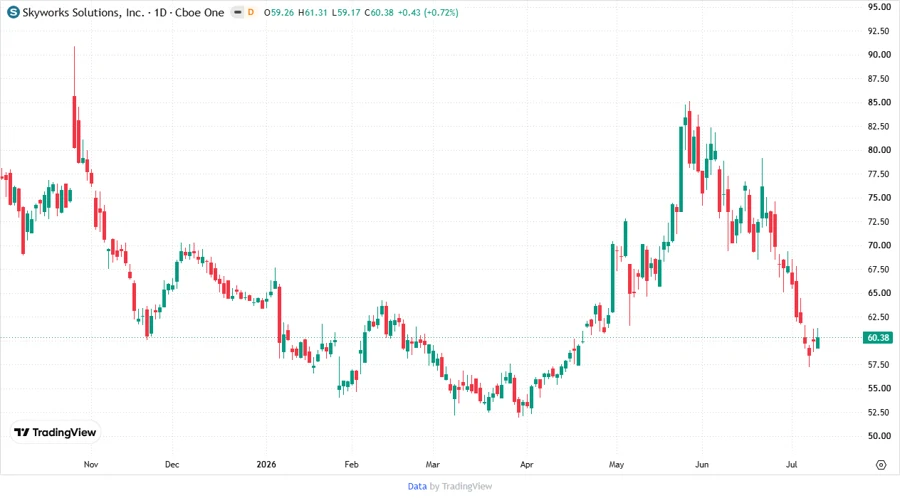
Task: Click the Skyworks round logo icon
Action: pyautogui.click(x=13, y=12)
